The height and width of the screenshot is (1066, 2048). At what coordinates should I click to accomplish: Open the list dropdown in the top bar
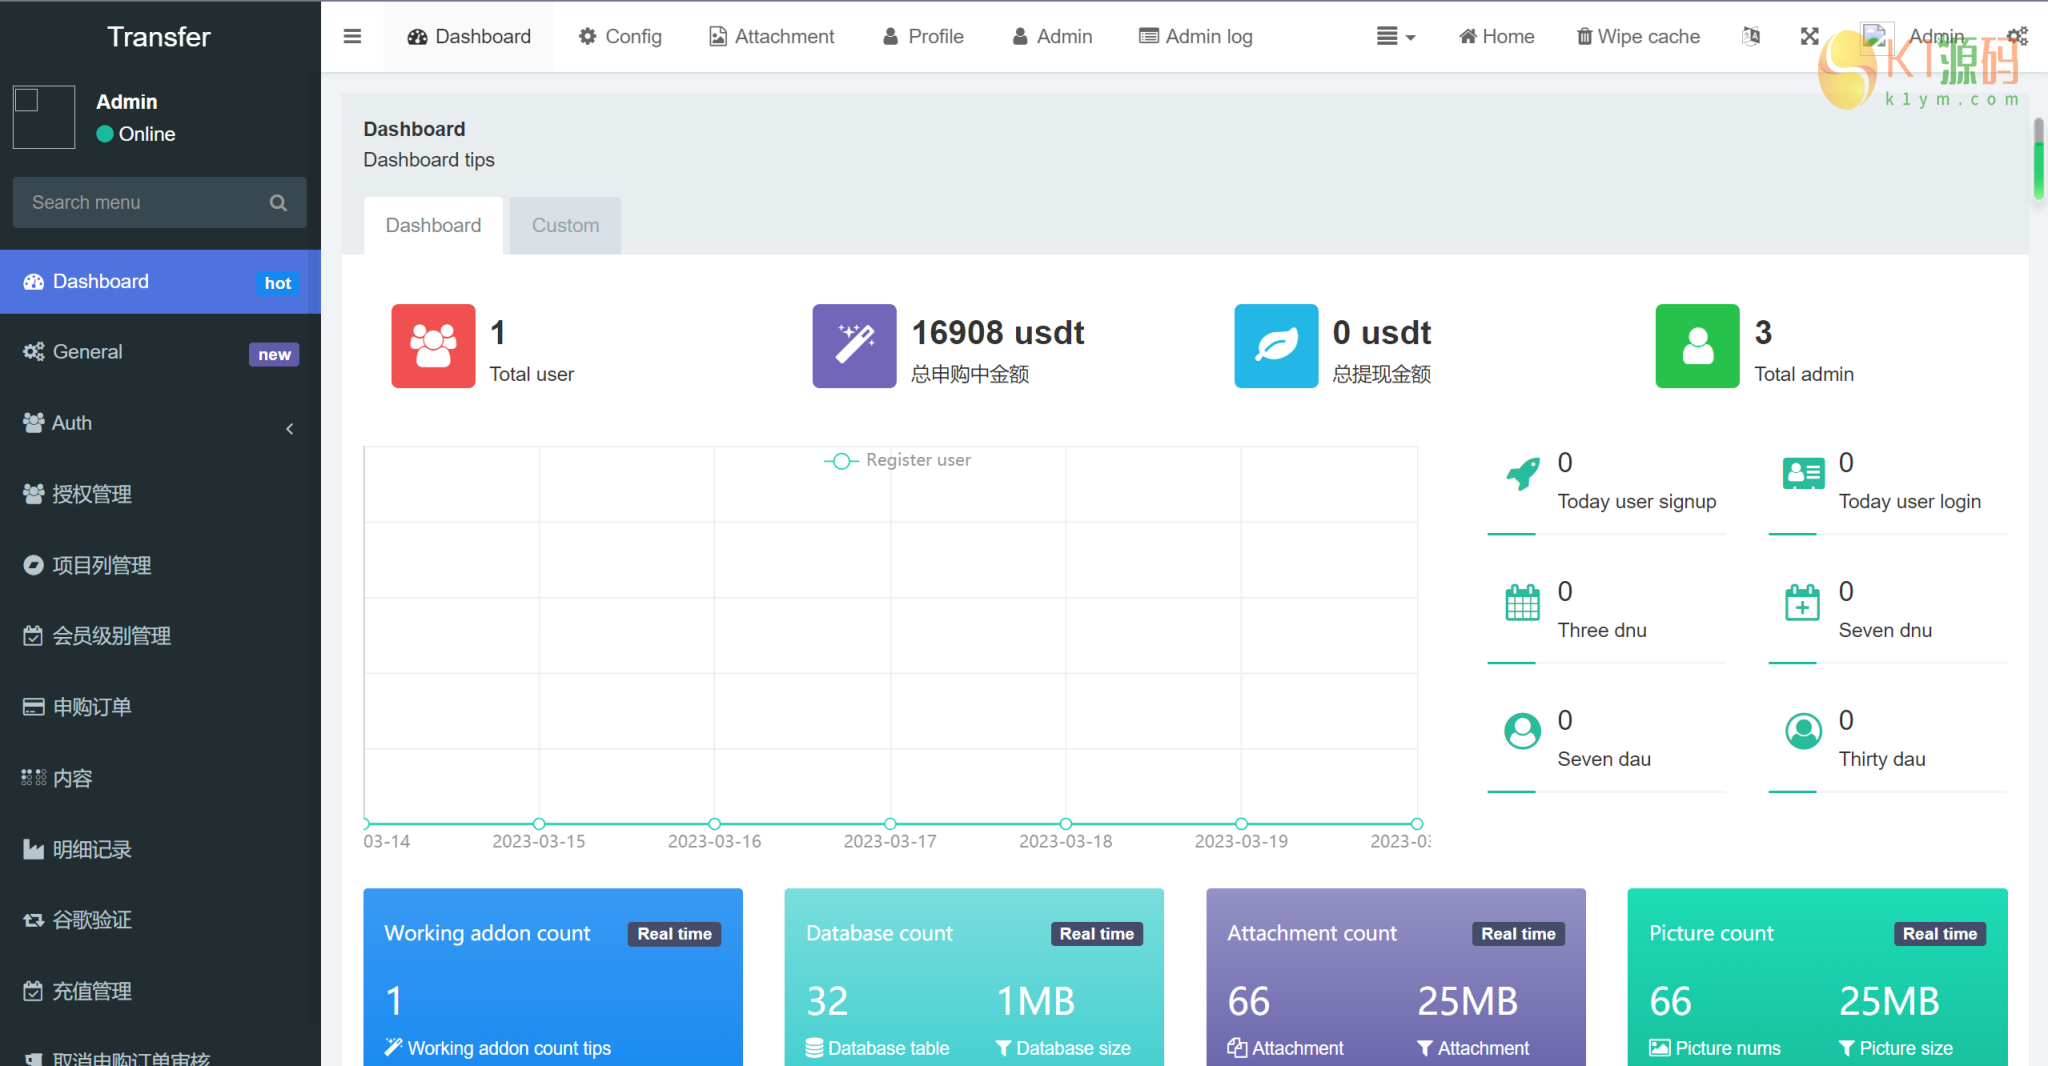[1395, 37]
